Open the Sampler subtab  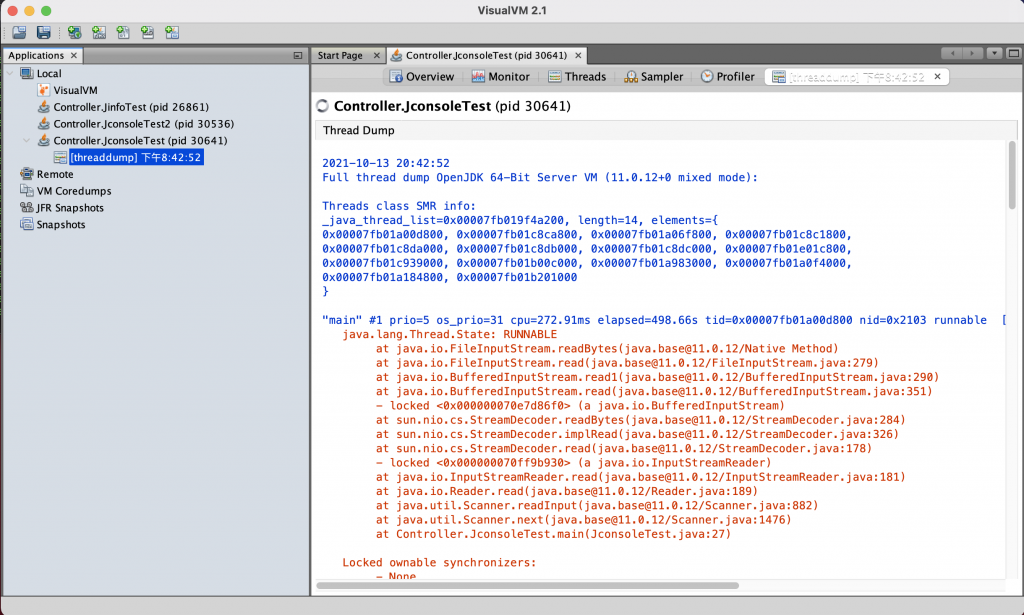654,76
